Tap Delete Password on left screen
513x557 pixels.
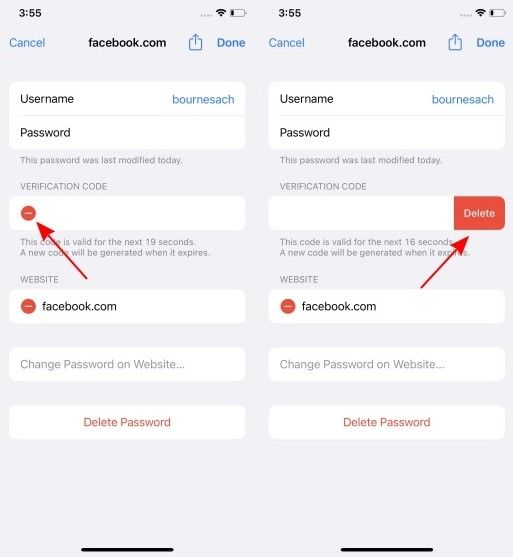(x=127, y=422)
